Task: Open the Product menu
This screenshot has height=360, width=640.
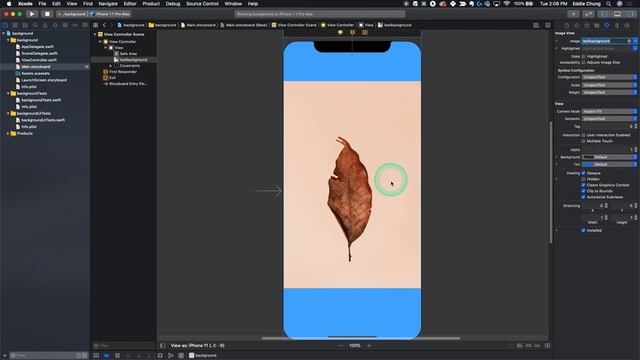Action: click(151, 4)
